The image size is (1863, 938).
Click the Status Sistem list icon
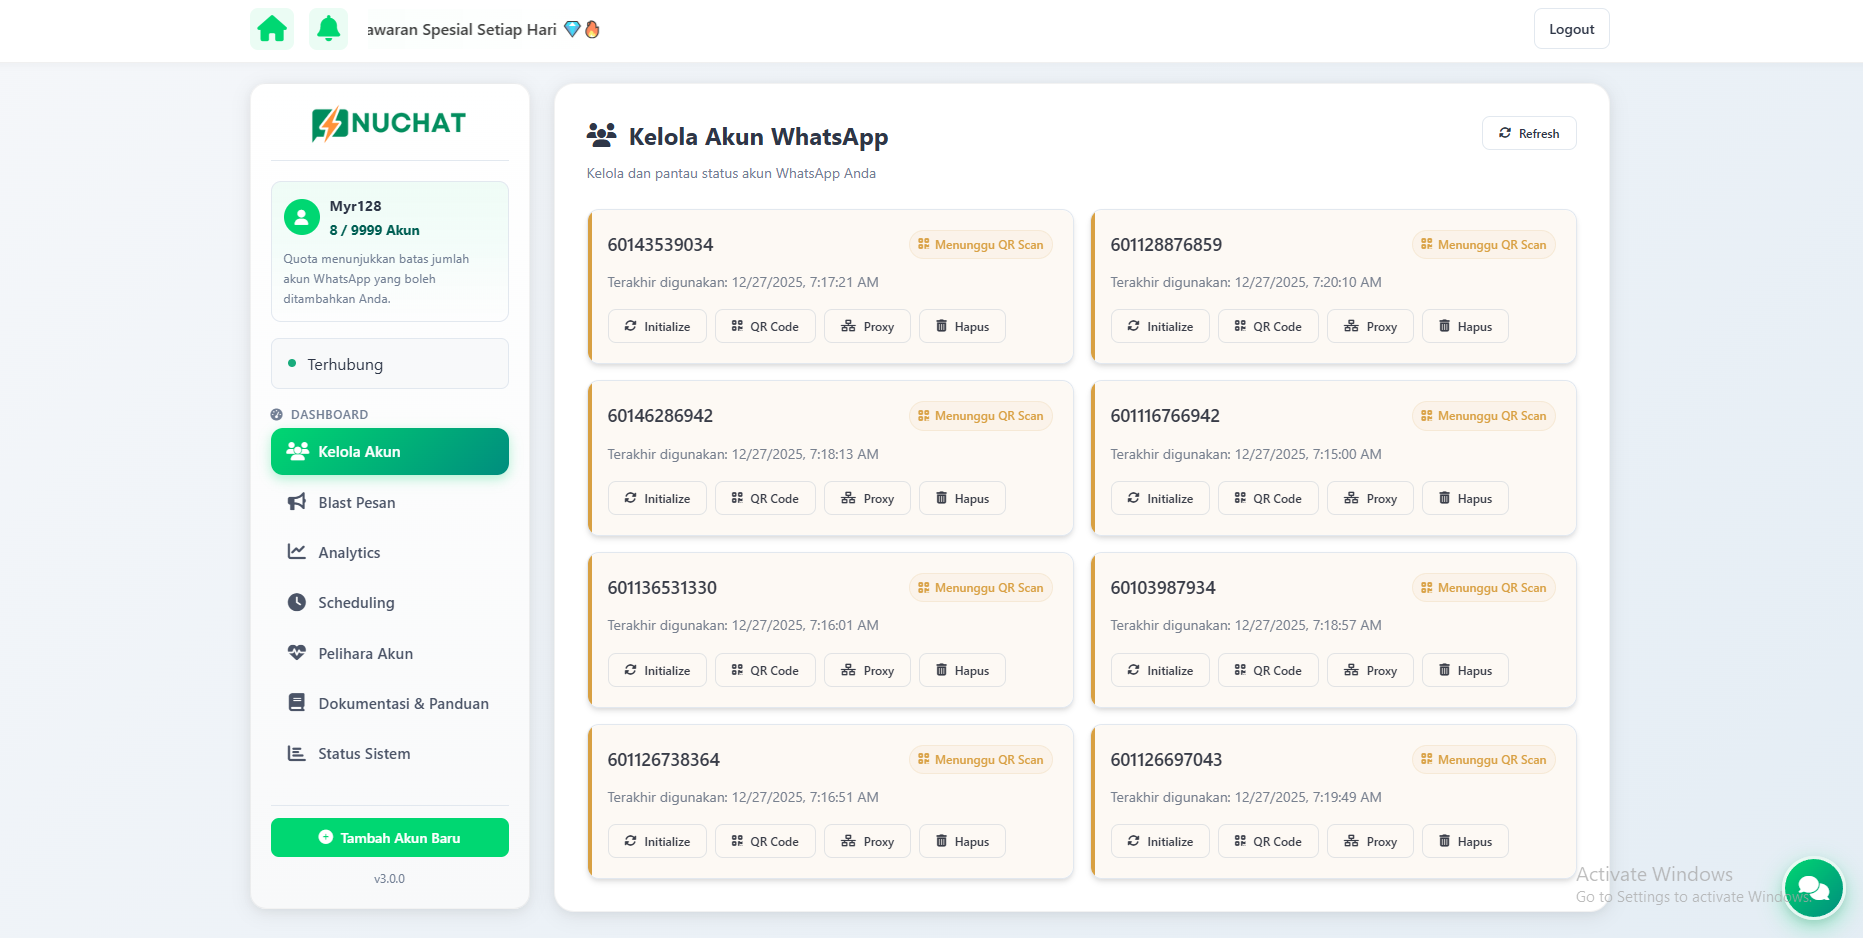(x=296, y=753)
